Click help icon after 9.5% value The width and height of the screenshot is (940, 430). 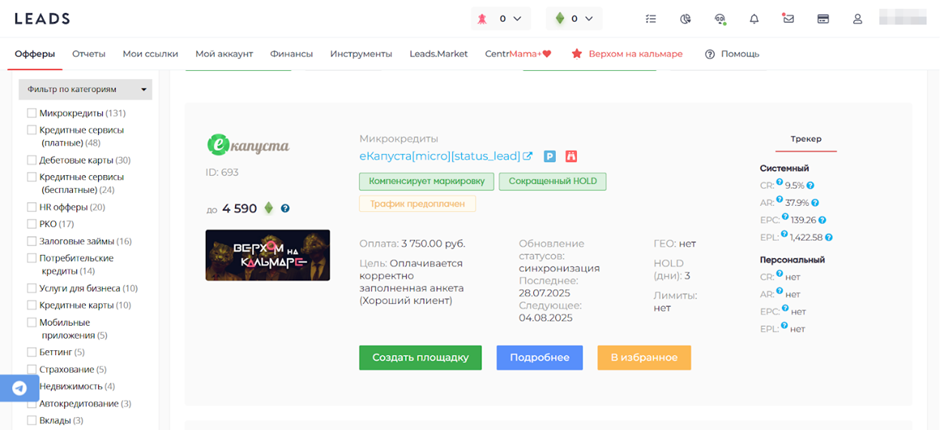[x=811, y=185]
